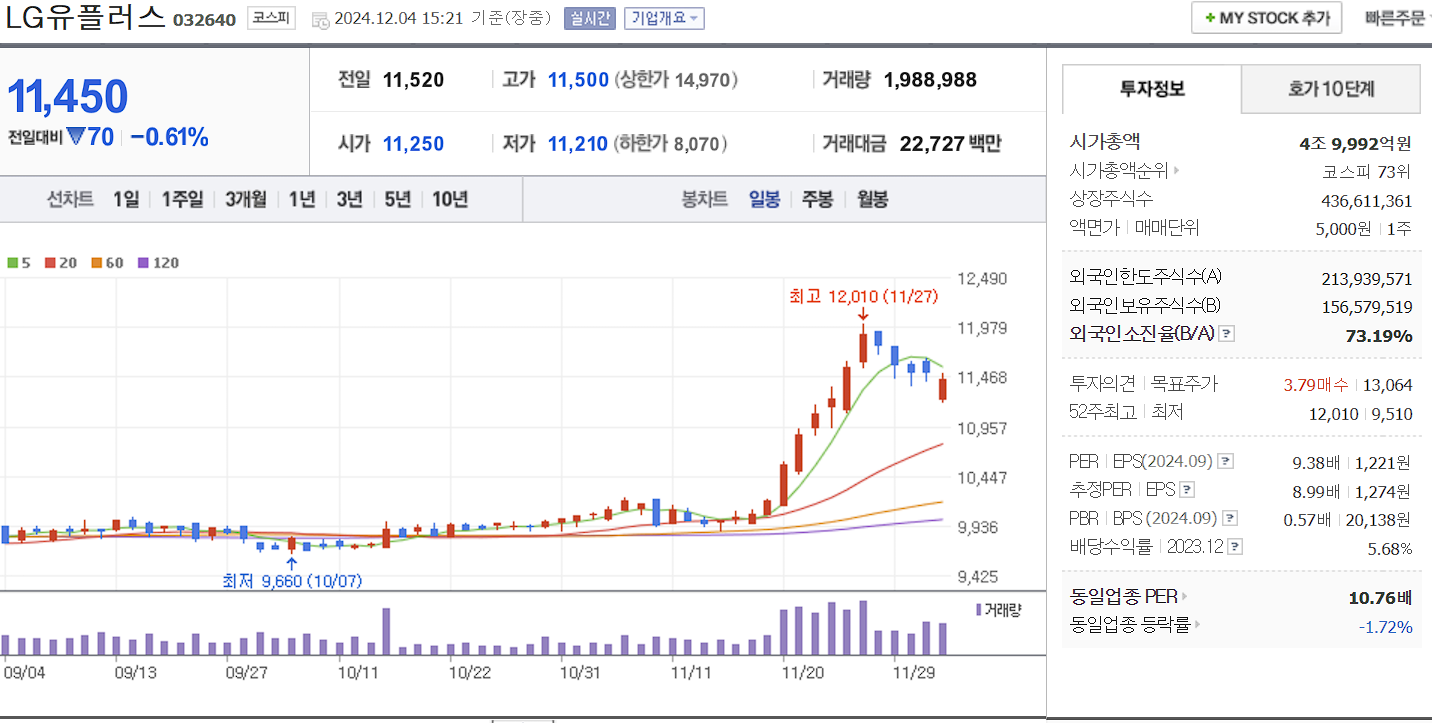Click the 3.79매수 investment opinion
1432x723 pixels.
(x=1315, y=384)
